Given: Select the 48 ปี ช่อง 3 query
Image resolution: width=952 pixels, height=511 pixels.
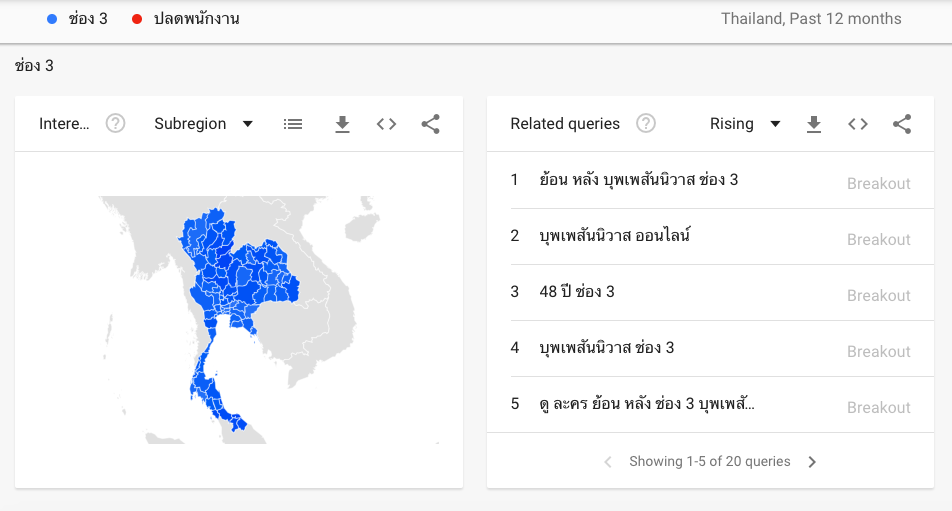Looking at the screenshot, I should [576, 292].
